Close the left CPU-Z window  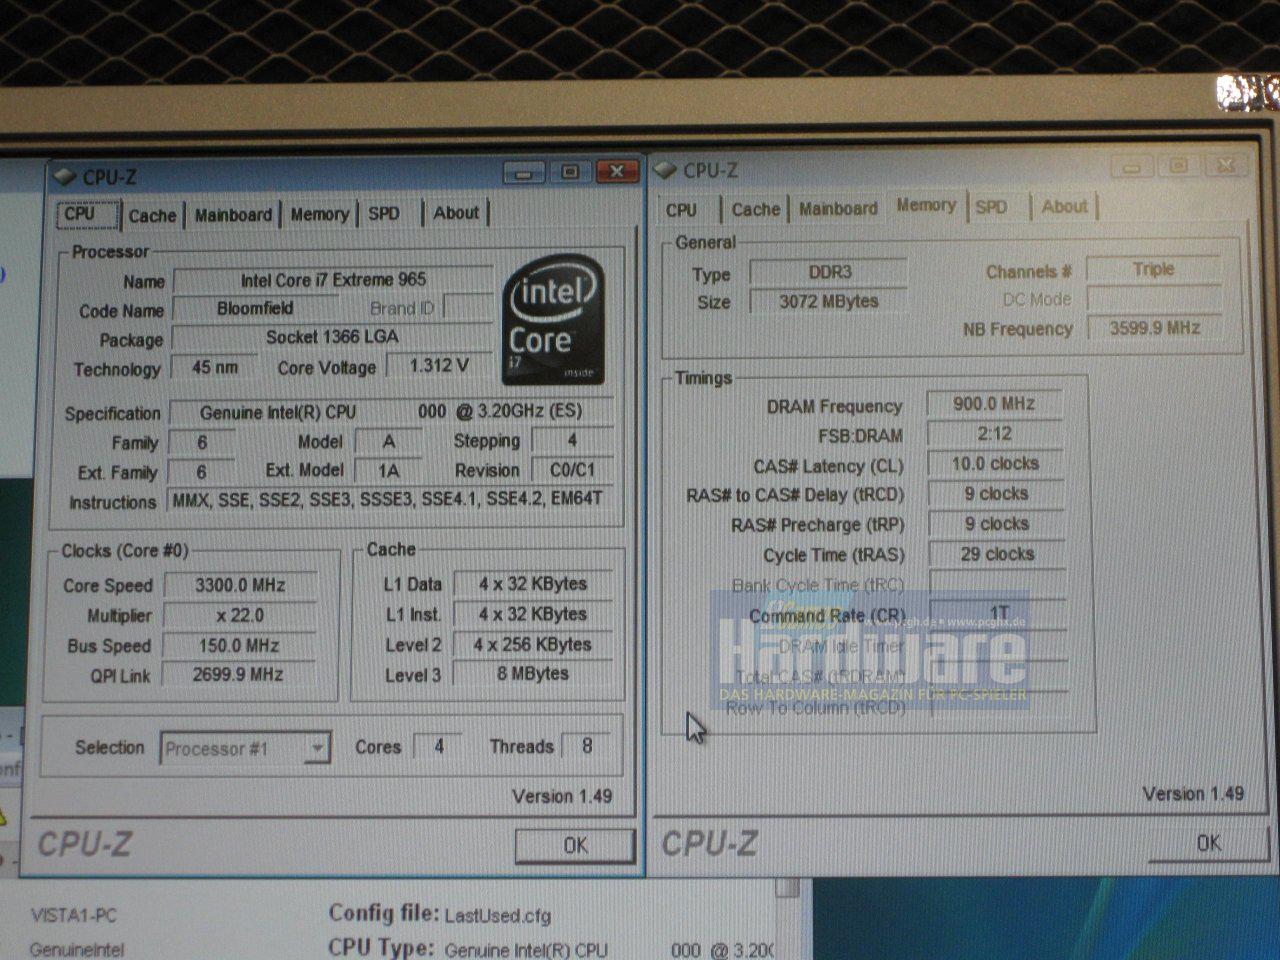pyautogui.click(x=616, y=172)
